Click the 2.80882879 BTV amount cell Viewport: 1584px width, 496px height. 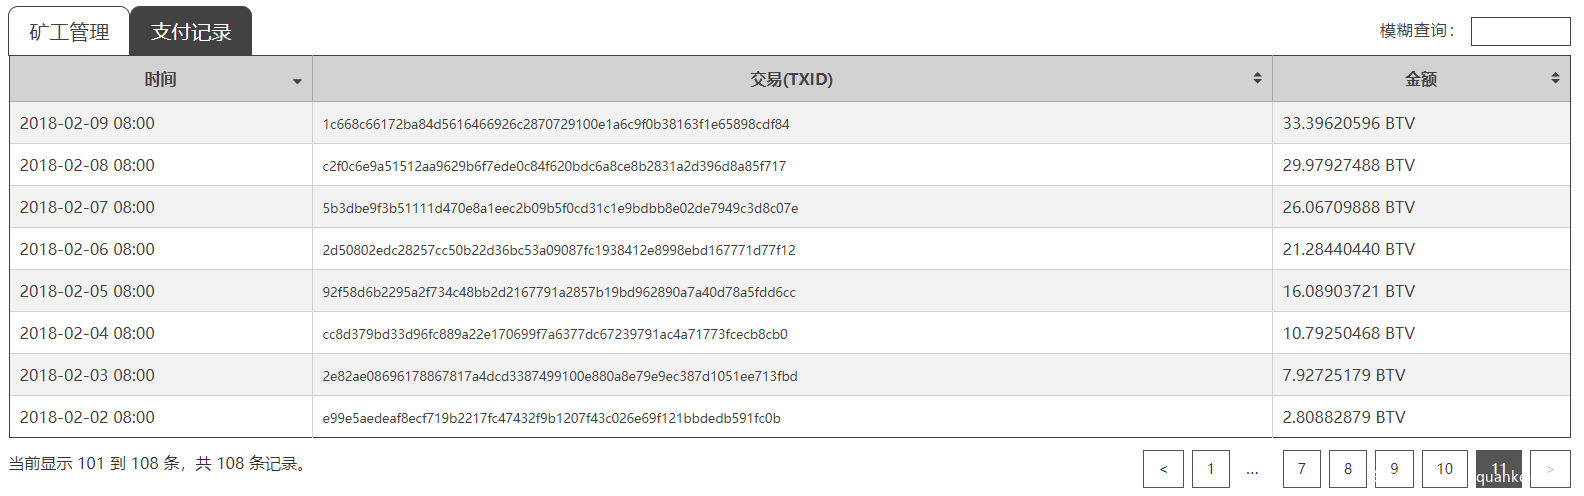1344,417
